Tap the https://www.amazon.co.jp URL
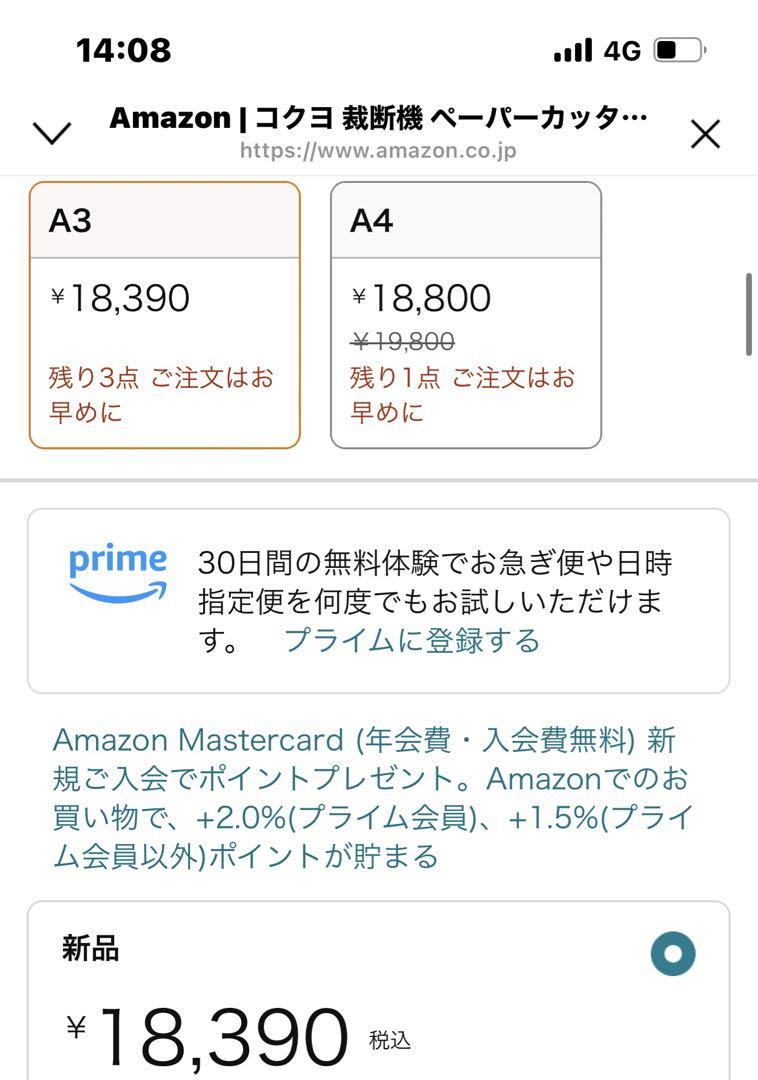This screenshot has width=758, height=1080. [x=378, y=150]
